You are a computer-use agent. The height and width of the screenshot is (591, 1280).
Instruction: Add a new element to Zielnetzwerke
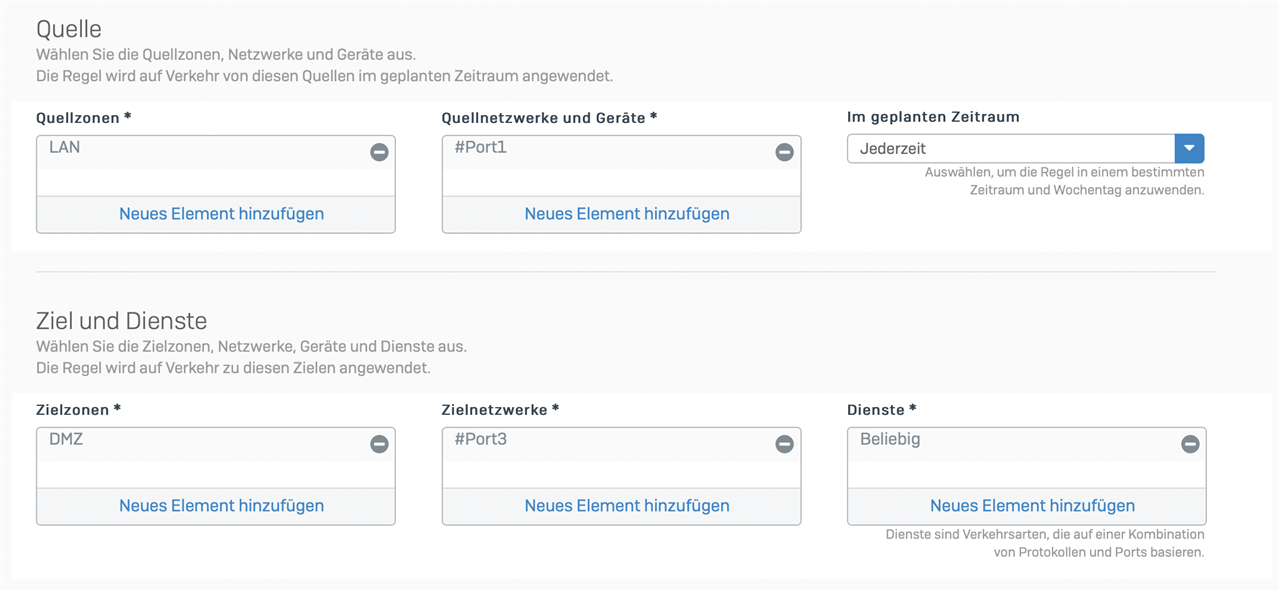coord(627,506)
